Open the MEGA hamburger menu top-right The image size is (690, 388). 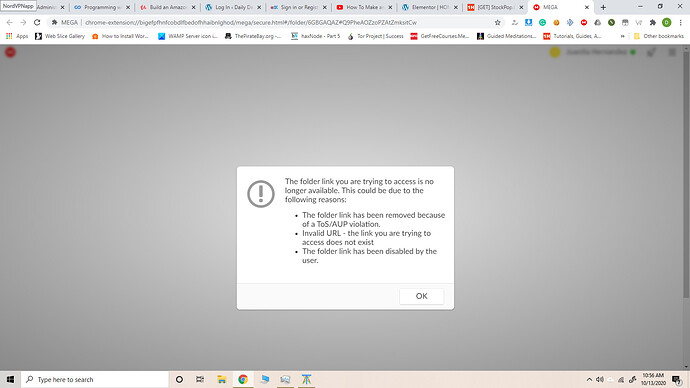tap(672, 52)
